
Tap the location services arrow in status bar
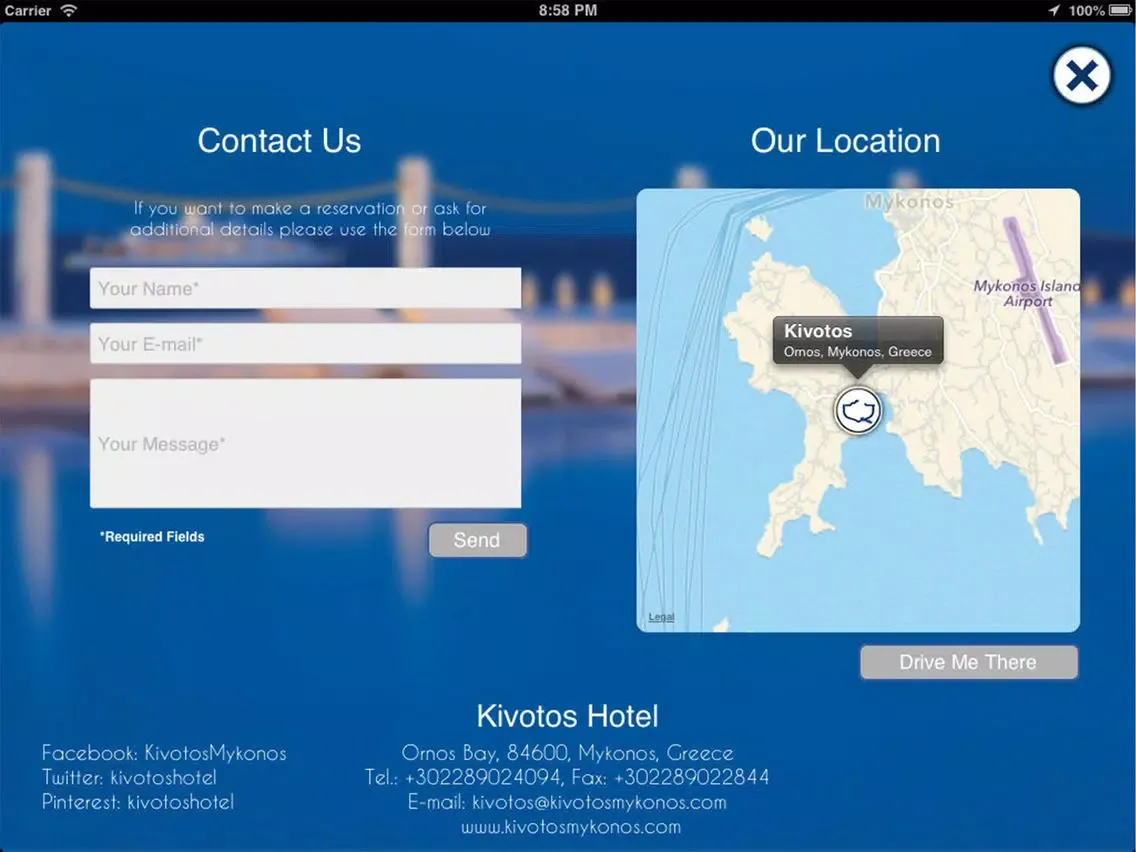point(1054,10)
